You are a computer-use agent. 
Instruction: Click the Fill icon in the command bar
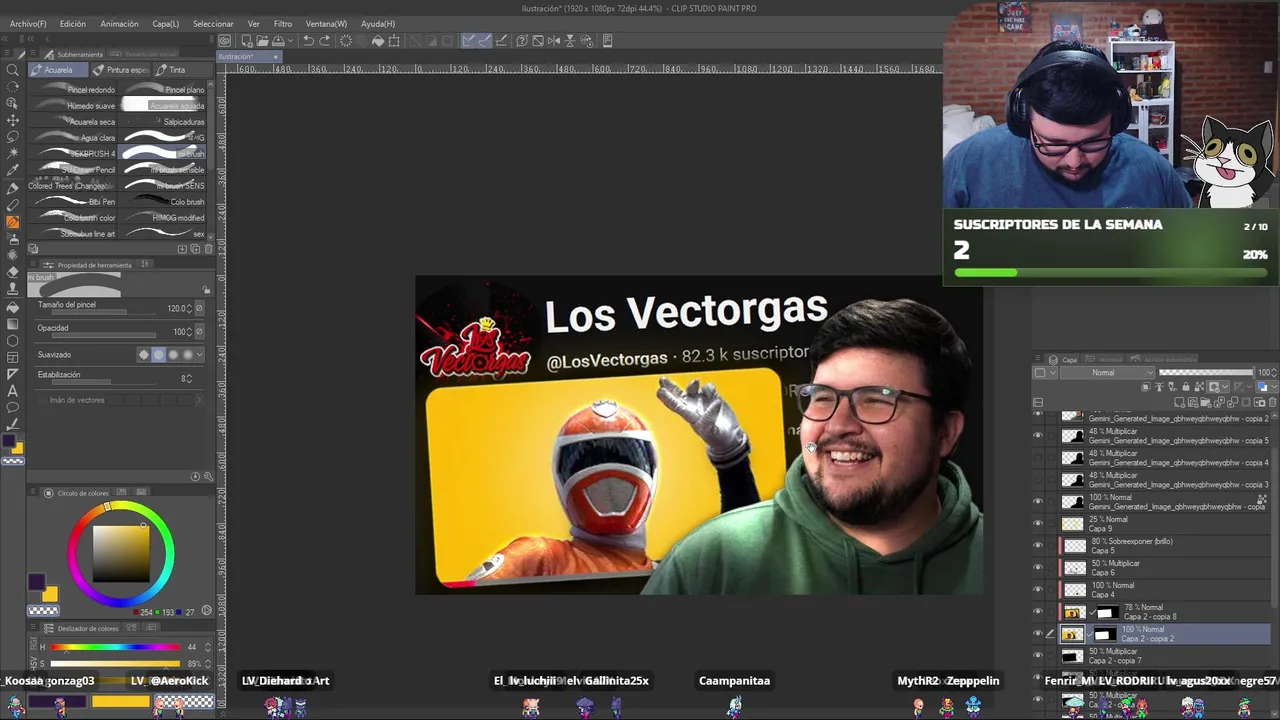(x=378, y=41)
